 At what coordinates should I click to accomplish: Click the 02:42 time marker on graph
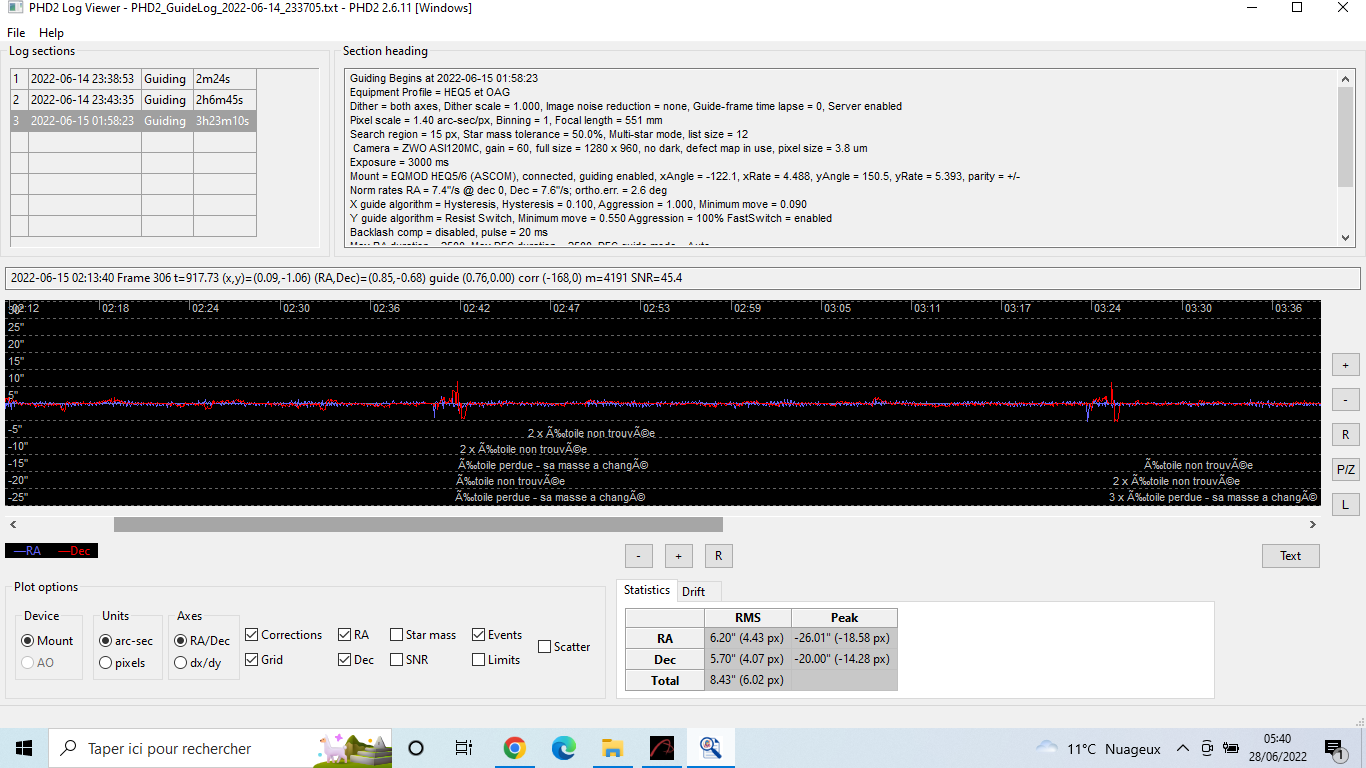coord(476,308)
